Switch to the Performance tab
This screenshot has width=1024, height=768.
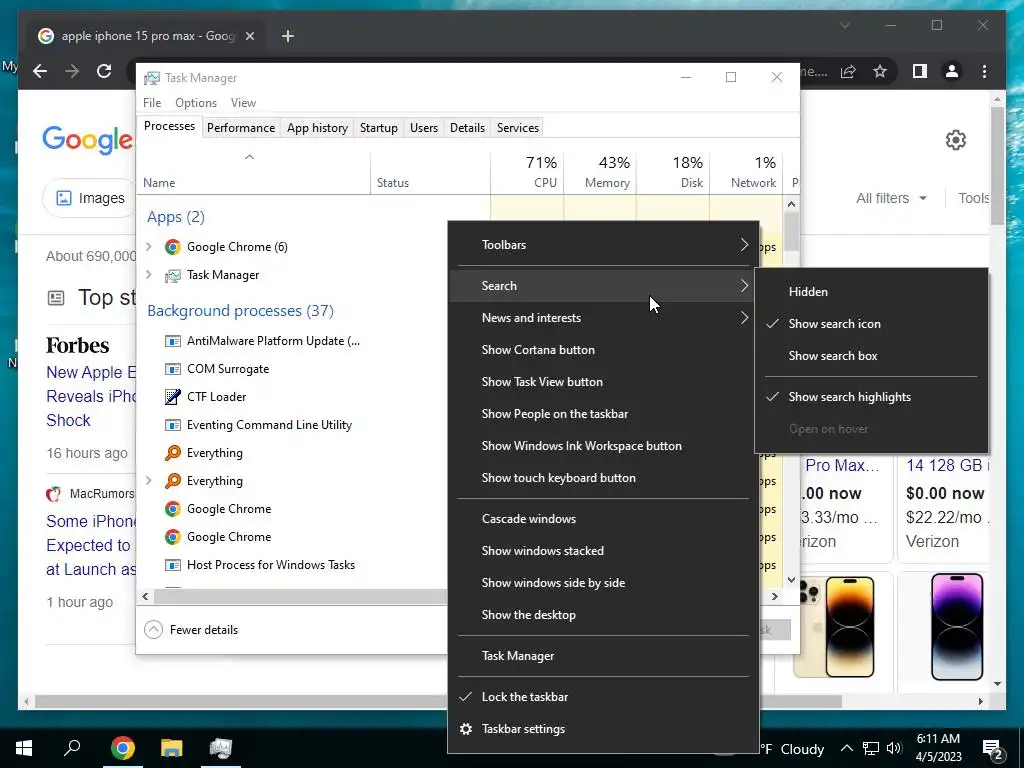coord(241,128)
